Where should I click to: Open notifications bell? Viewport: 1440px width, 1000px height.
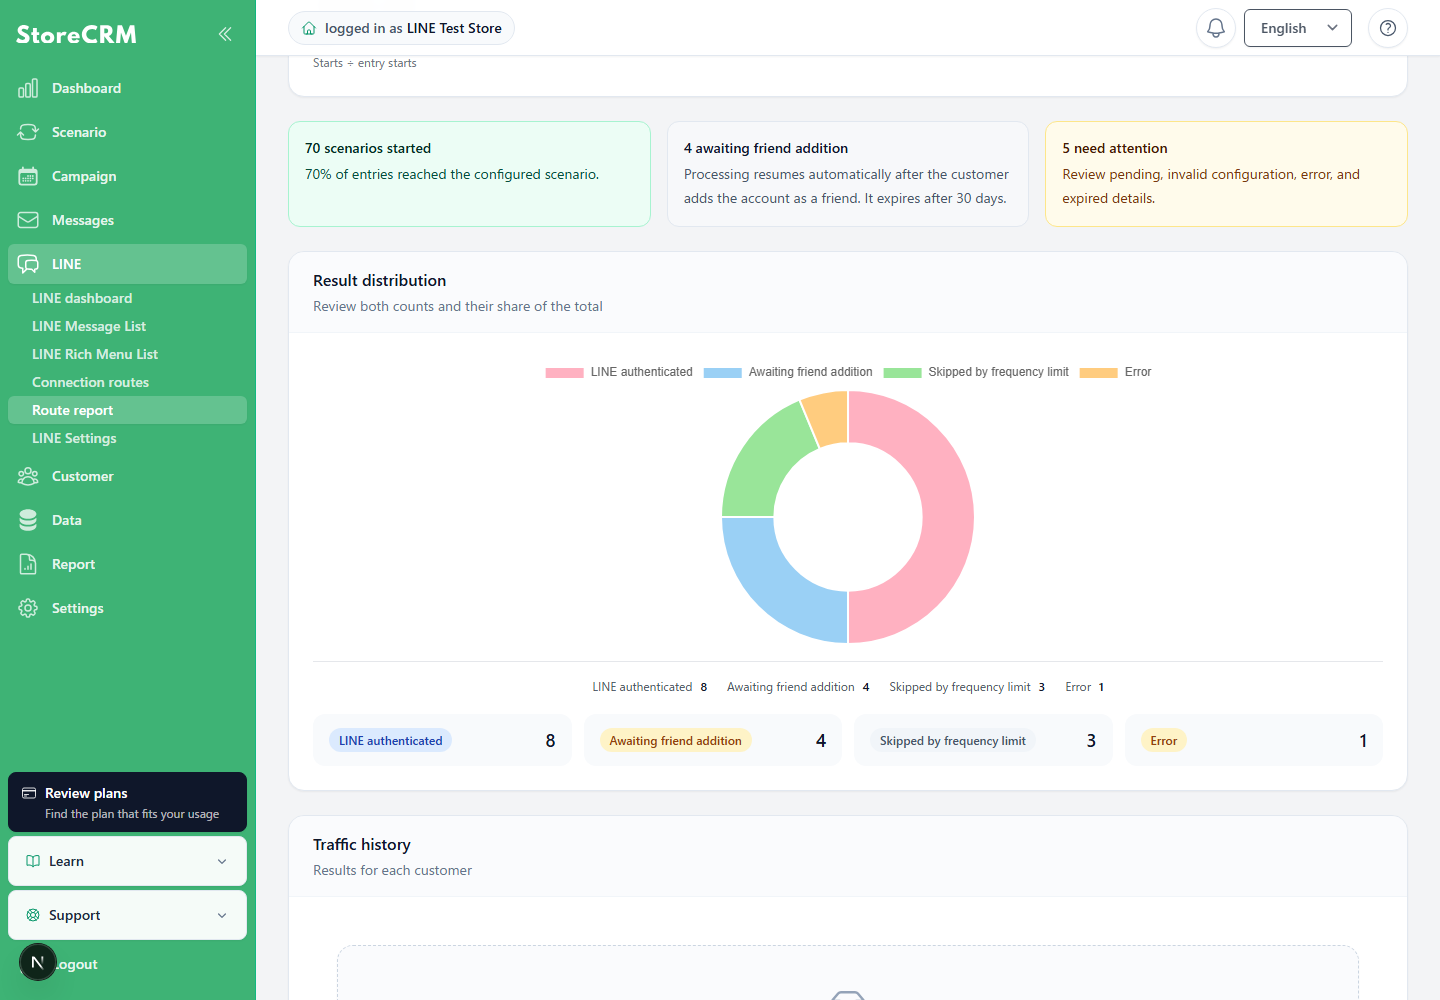click(1216, 28)
